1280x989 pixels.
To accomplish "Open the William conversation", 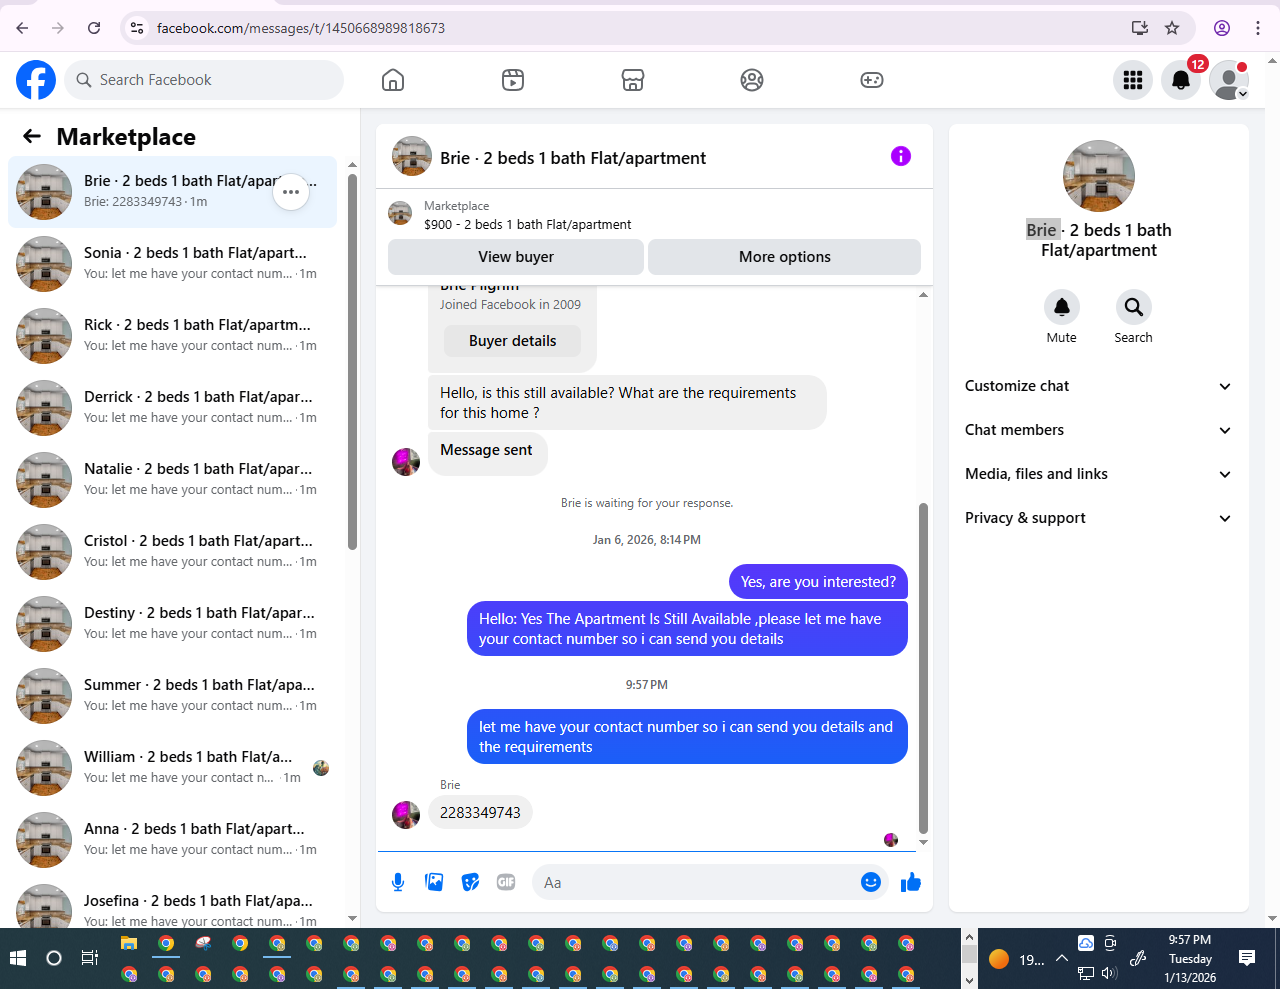I will tap(172, 768).
